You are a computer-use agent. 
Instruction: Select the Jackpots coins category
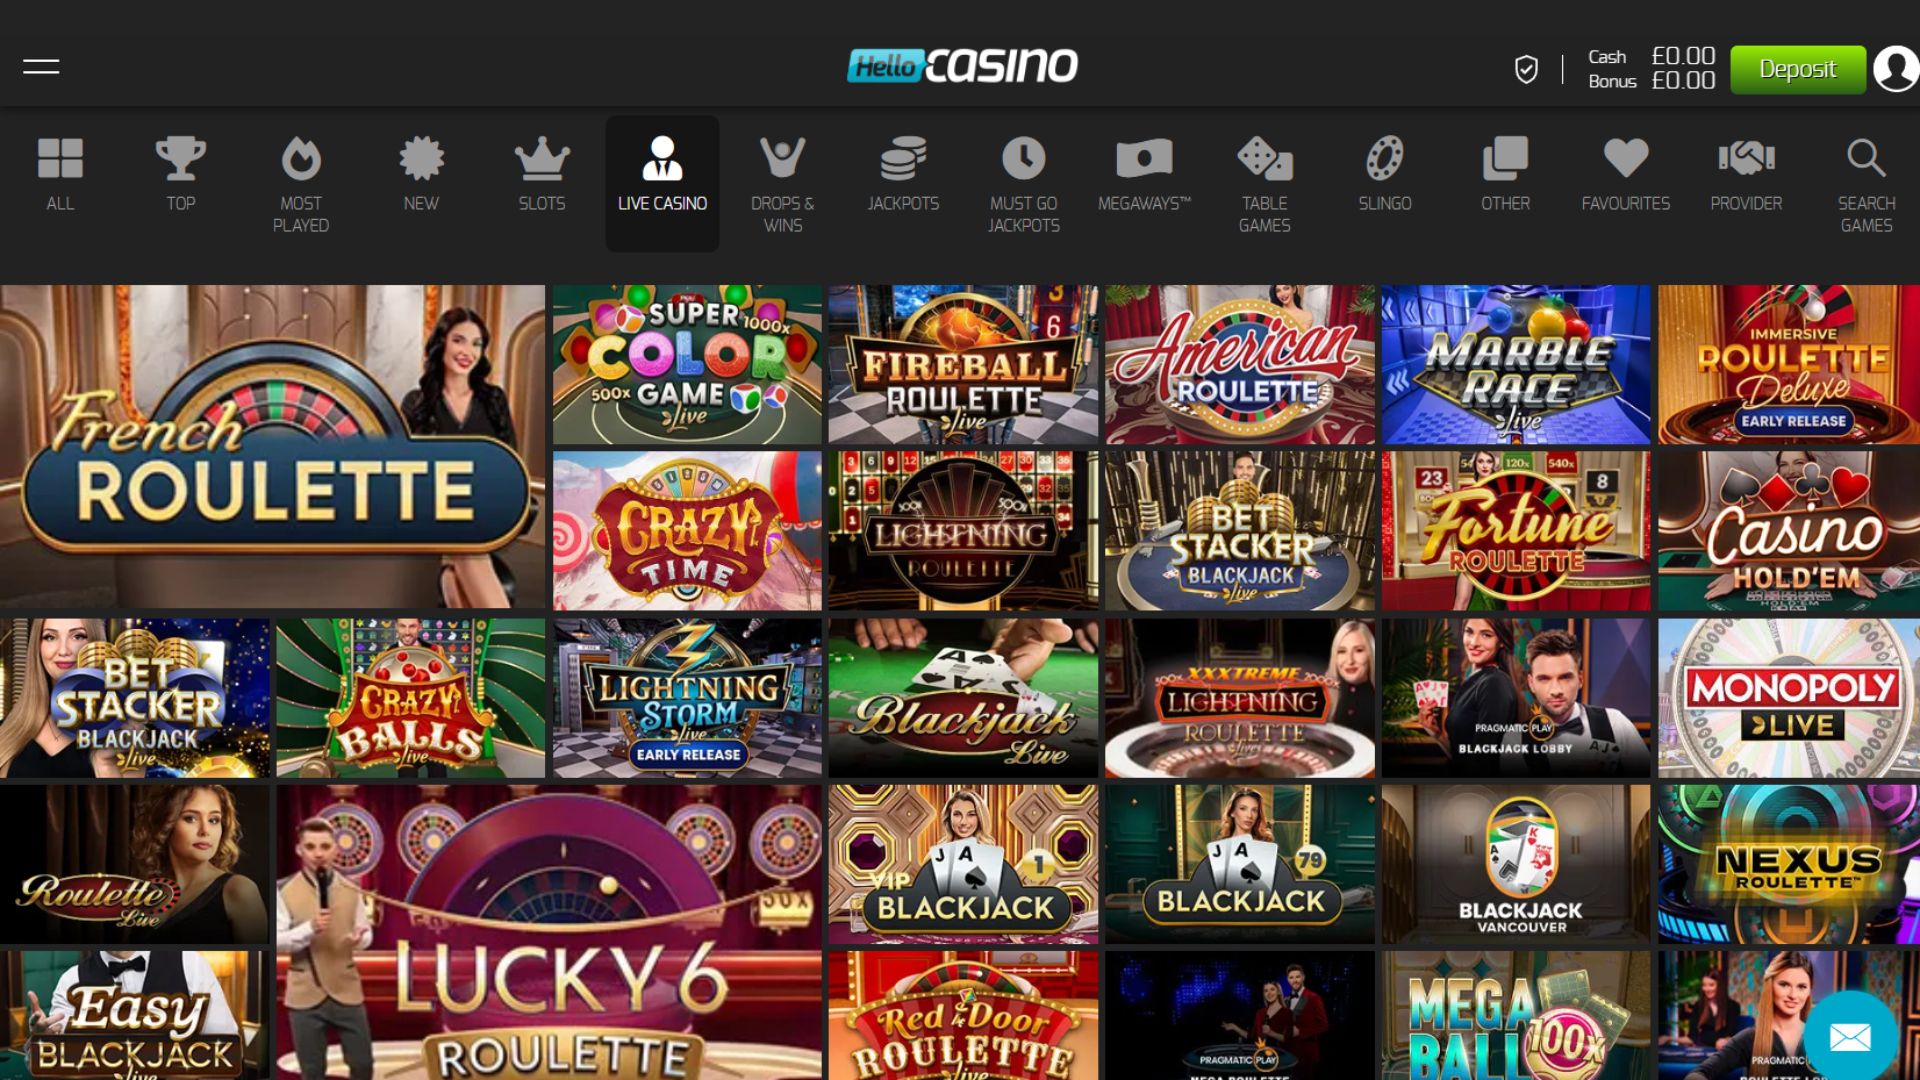click(x=903, y=158)
